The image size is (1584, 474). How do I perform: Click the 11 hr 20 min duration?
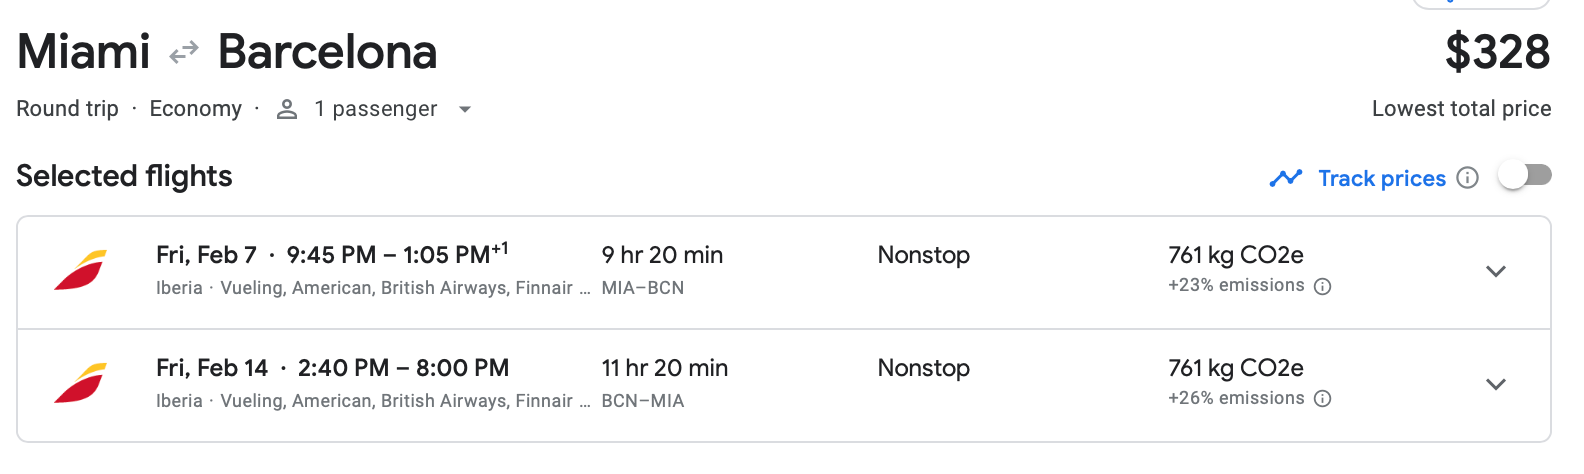(664, 368)
